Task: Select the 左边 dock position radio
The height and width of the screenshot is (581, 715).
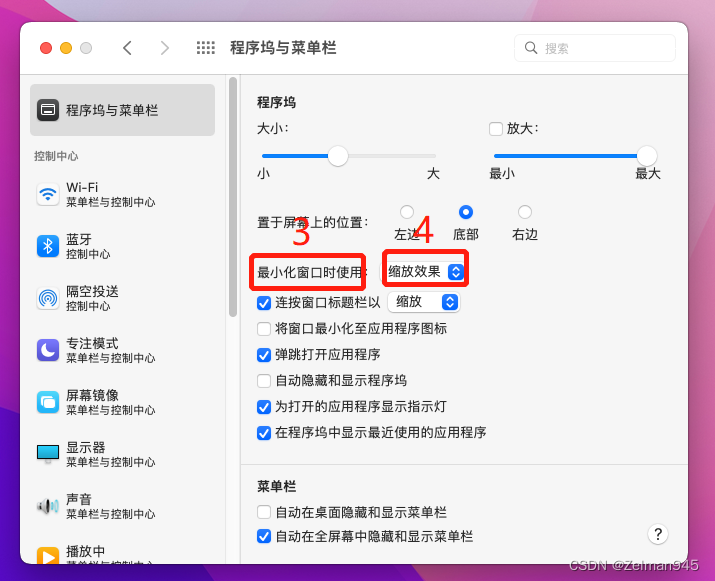Action: [x=407, y=212]
